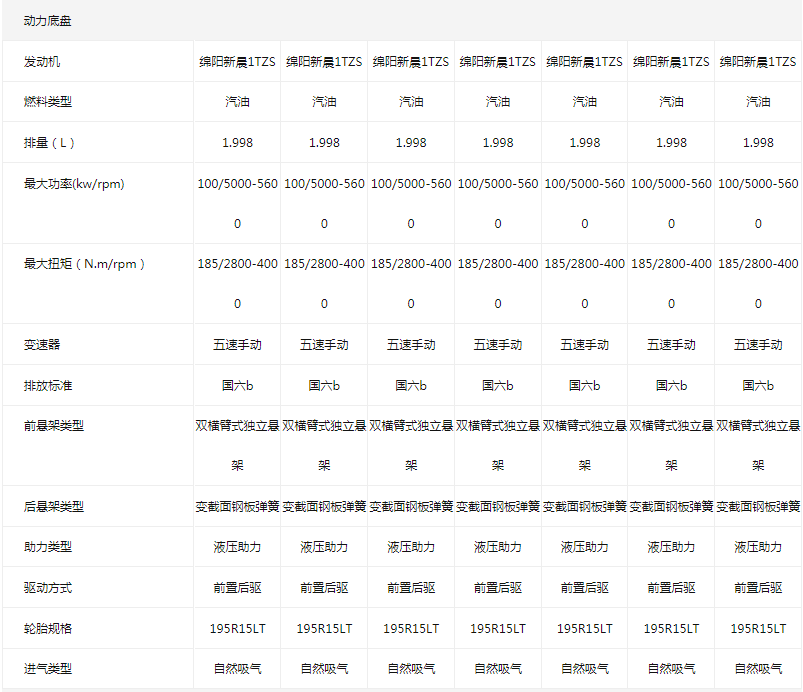This screenshot has height=692, width=803.
Task: Click 绵阳新晨1TZS in the first data column
Action: 237,62
